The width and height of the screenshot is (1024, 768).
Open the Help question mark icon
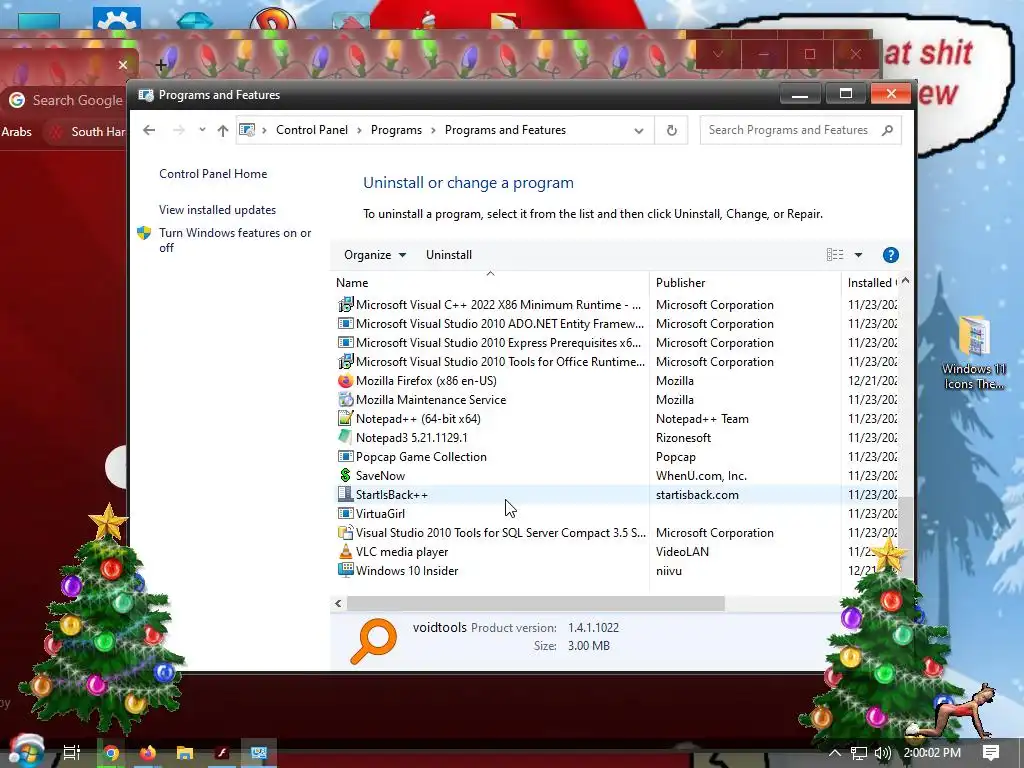click(x=890, y=255)
